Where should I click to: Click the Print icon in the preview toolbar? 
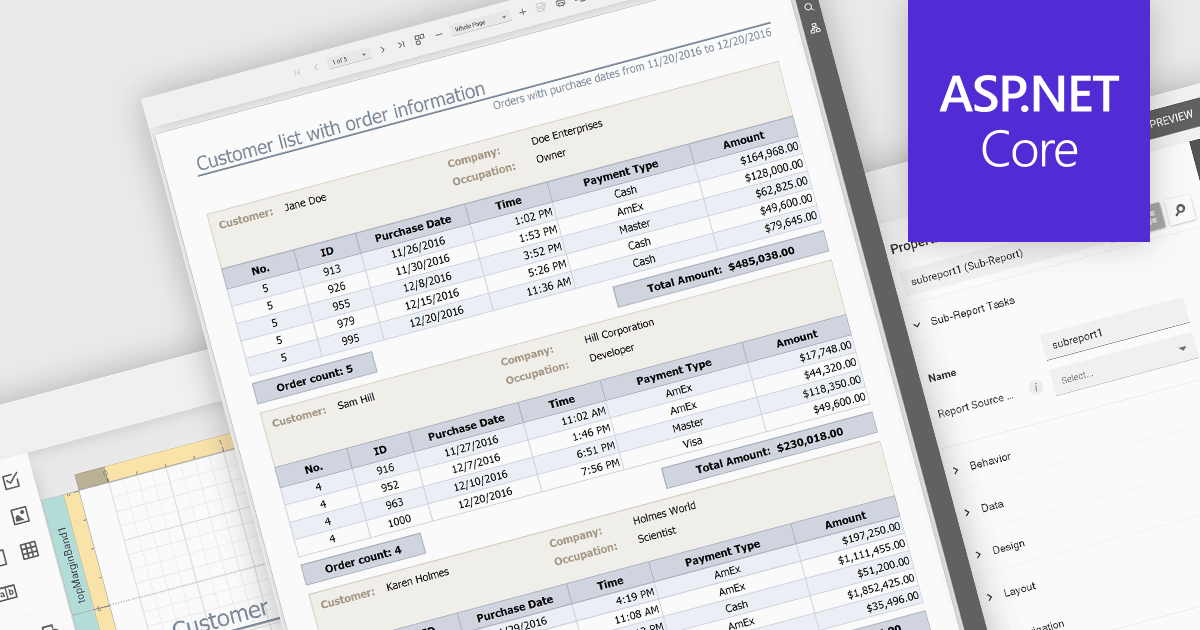pyautogui.click(x=560, y=4)
